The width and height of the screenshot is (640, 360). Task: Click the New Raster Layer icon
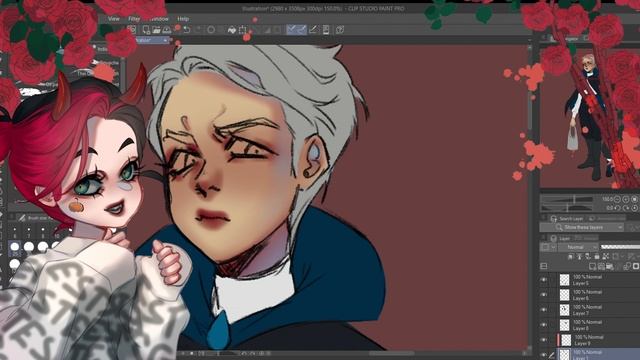point(593,267)
